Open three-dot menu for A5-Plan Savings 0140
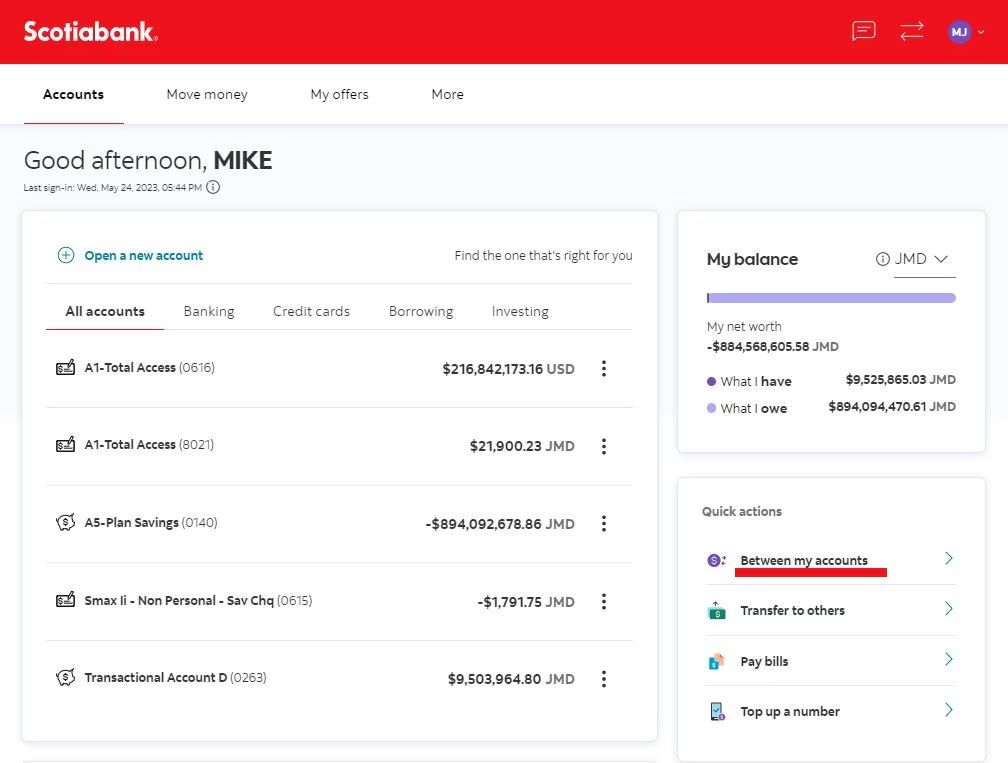This screenshot has width=1008, height=763. click(x=604, y=523)
